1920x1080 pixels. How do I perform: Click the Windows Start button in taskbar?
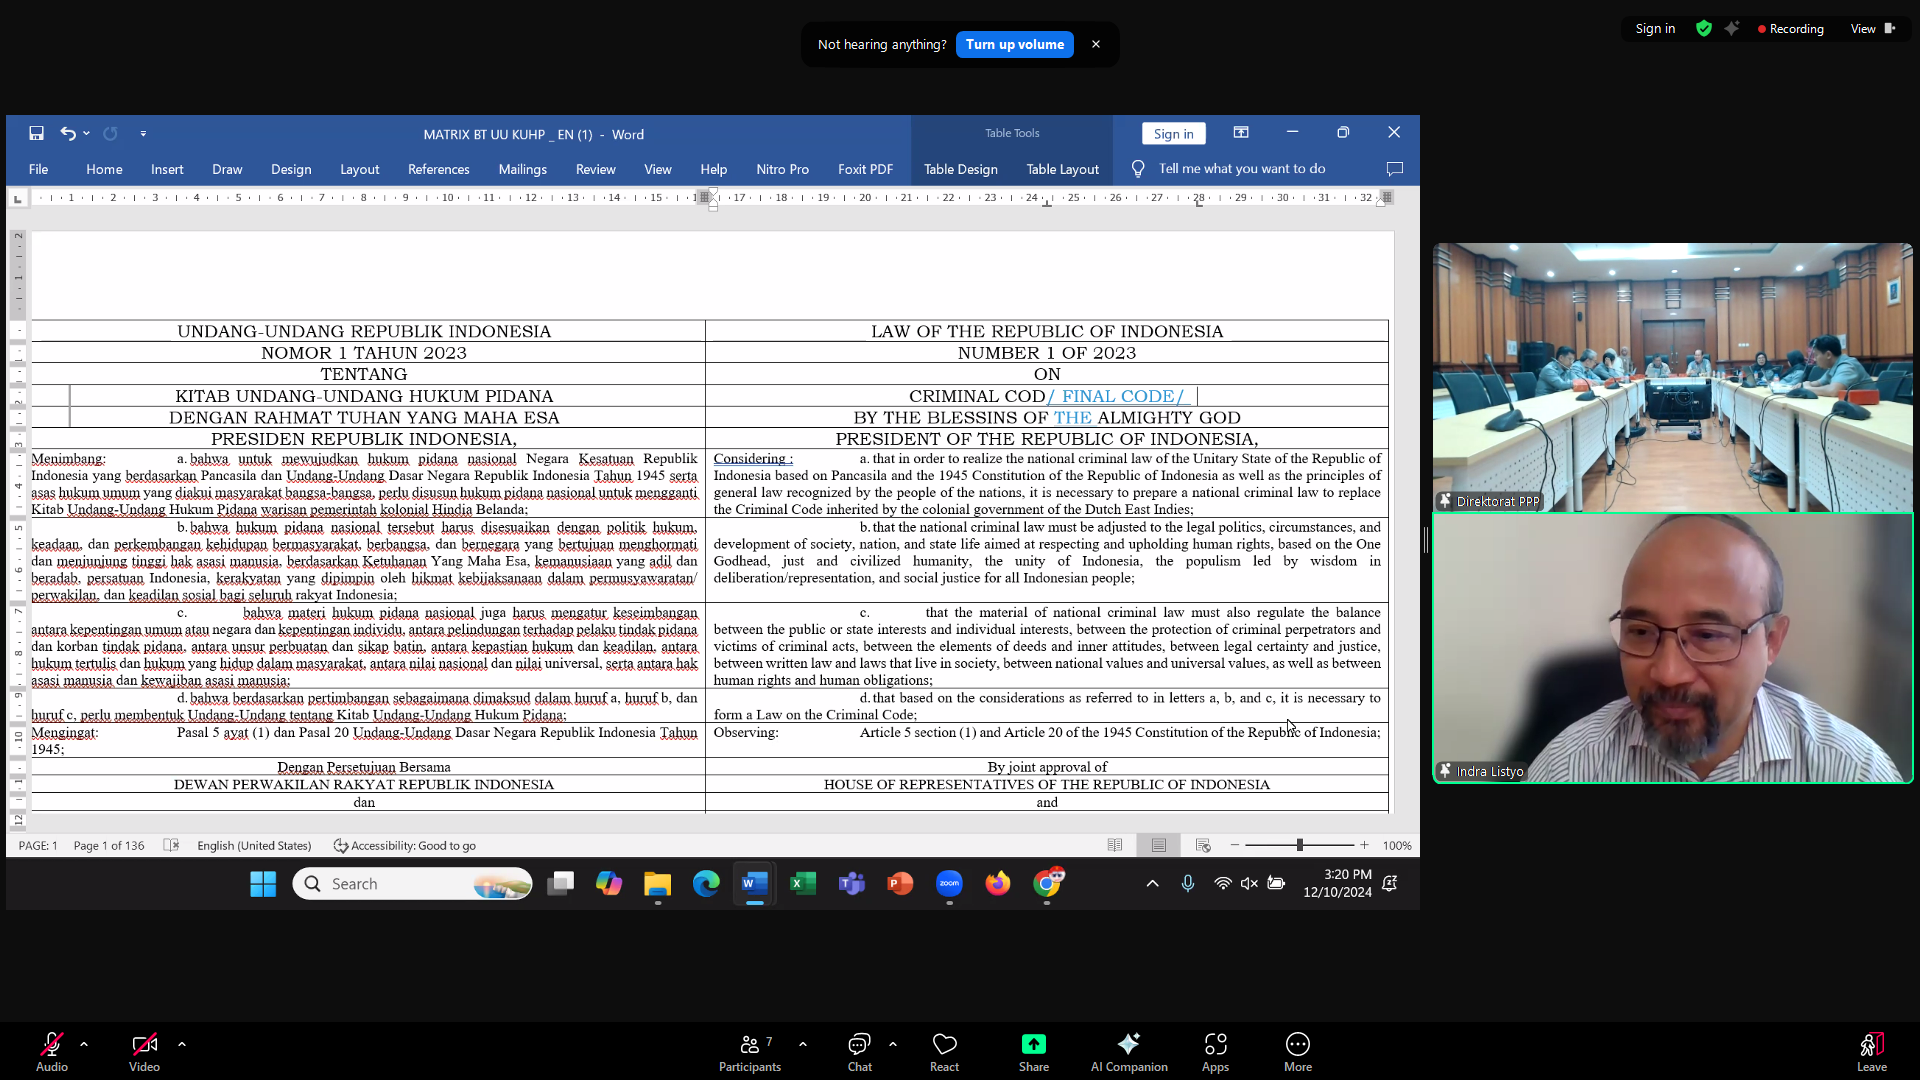pyautogui.click(x=263, y=884)
